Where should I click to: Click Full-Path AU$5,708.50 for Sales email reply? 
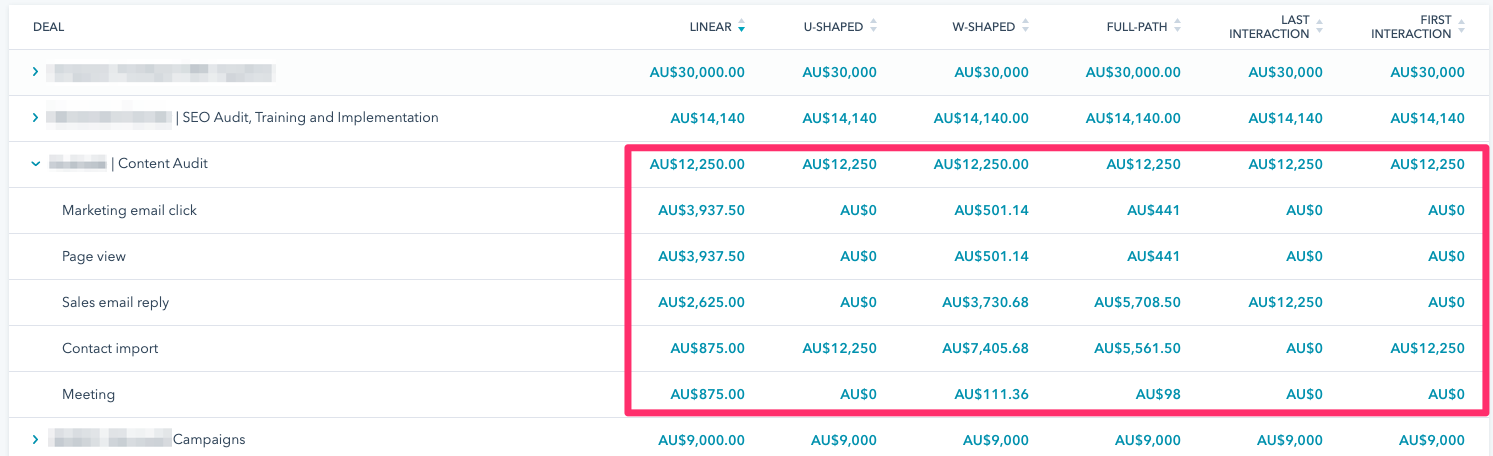click(1137, 302)
